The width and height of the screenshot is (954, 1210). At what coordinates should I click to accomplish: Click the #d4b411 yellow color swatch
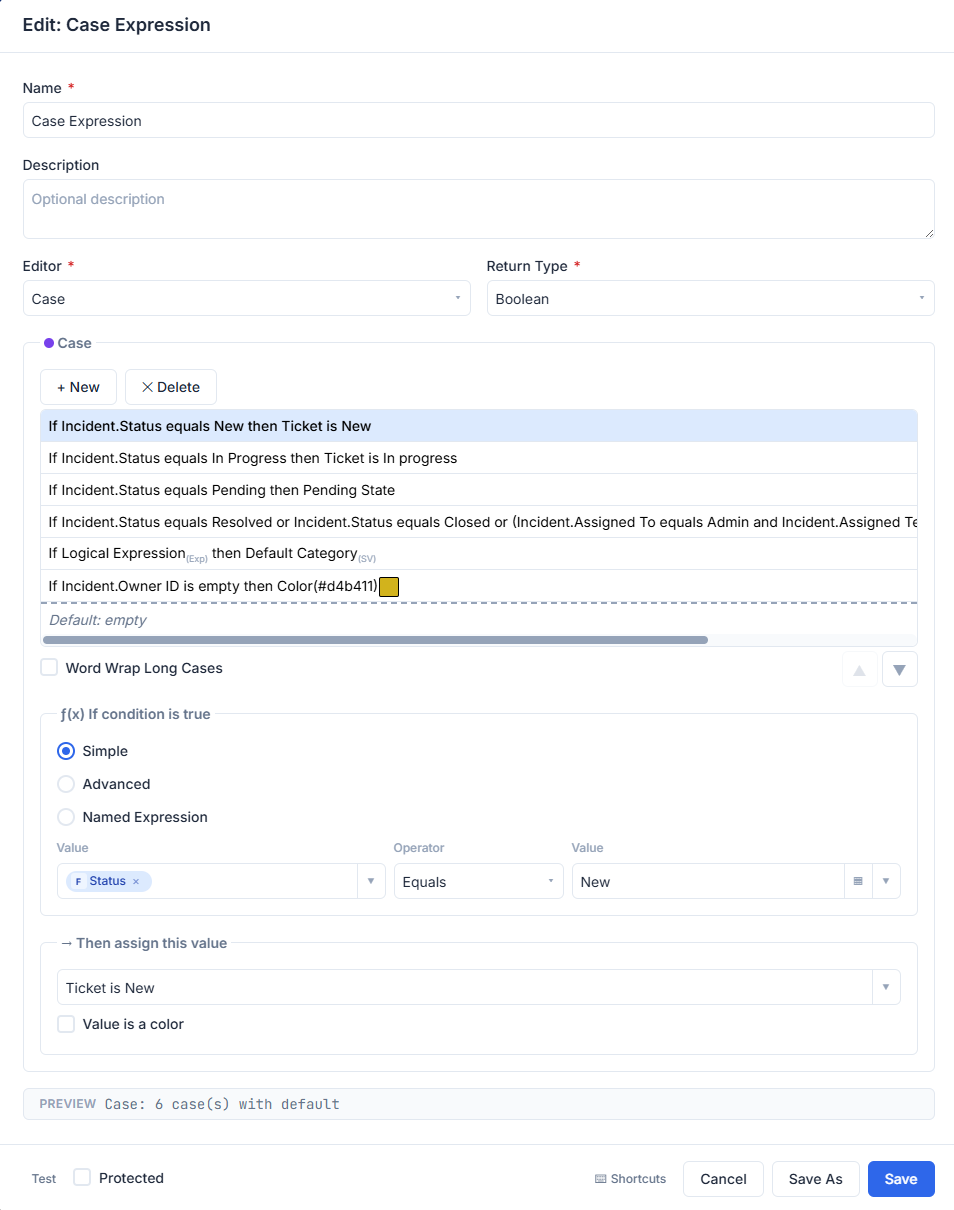point(389,587)
